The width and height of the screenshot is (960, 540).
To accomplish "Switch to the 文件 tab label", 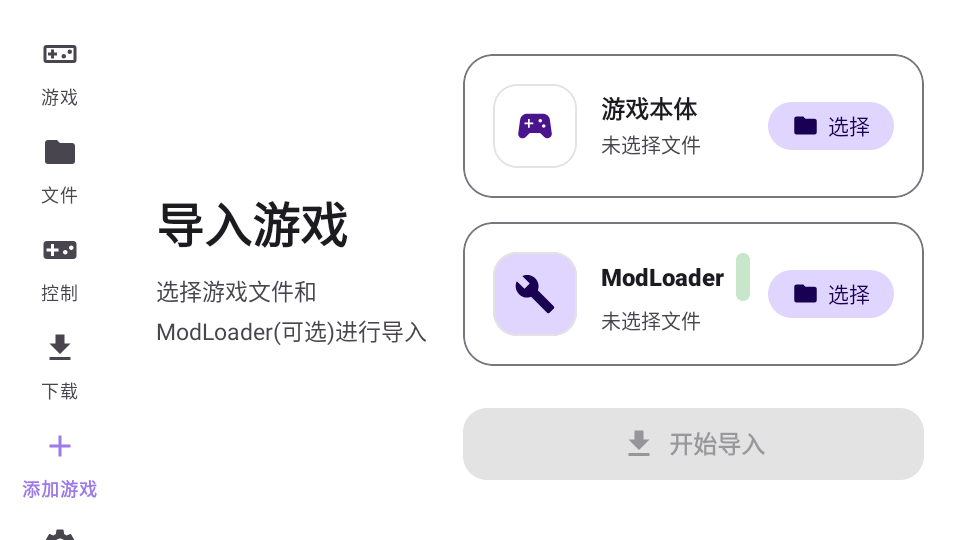I will (x=59, y=195).
